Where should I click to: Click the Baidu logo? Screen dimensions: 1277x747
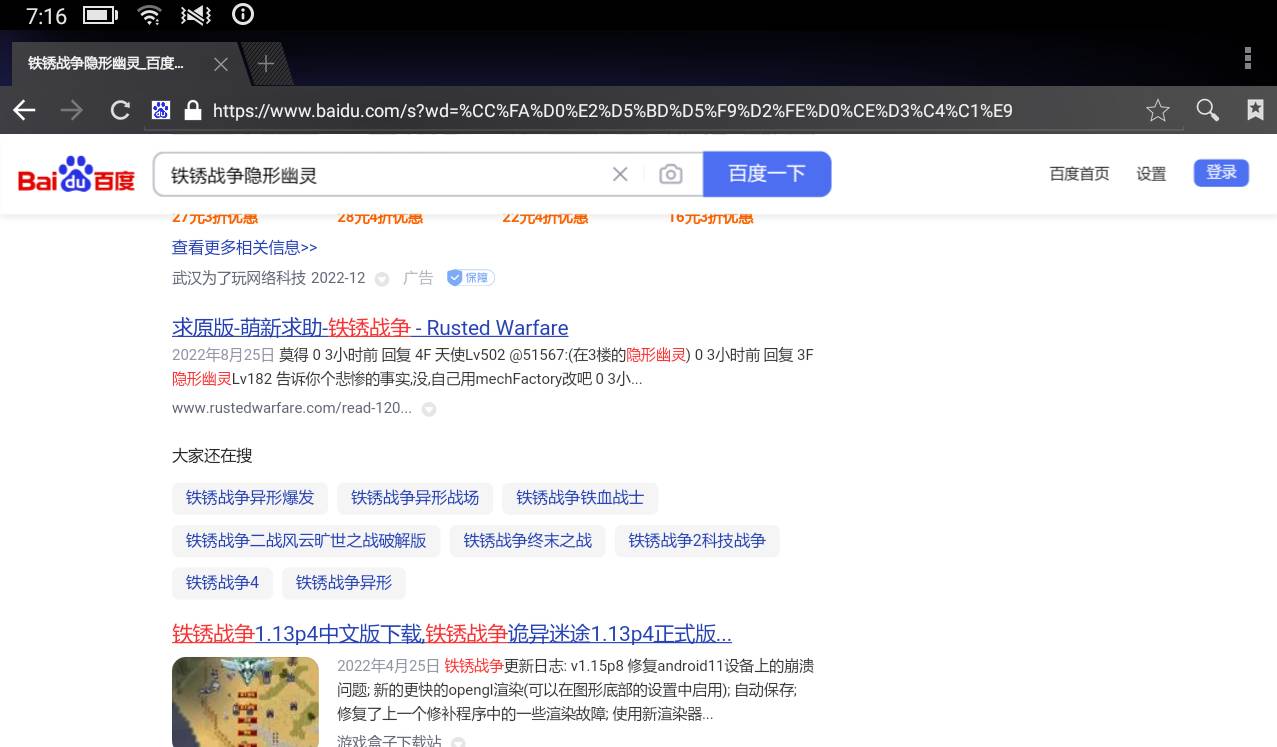tap(76, 175)
